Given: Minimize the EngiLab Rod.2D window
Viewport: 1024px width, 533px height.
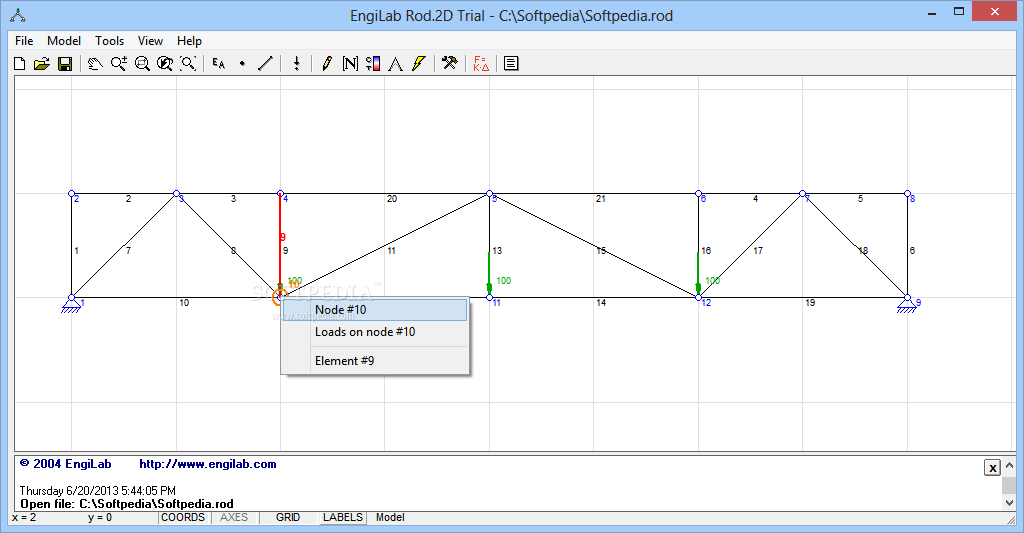Looking at the screenshot, I should point(932,12).
